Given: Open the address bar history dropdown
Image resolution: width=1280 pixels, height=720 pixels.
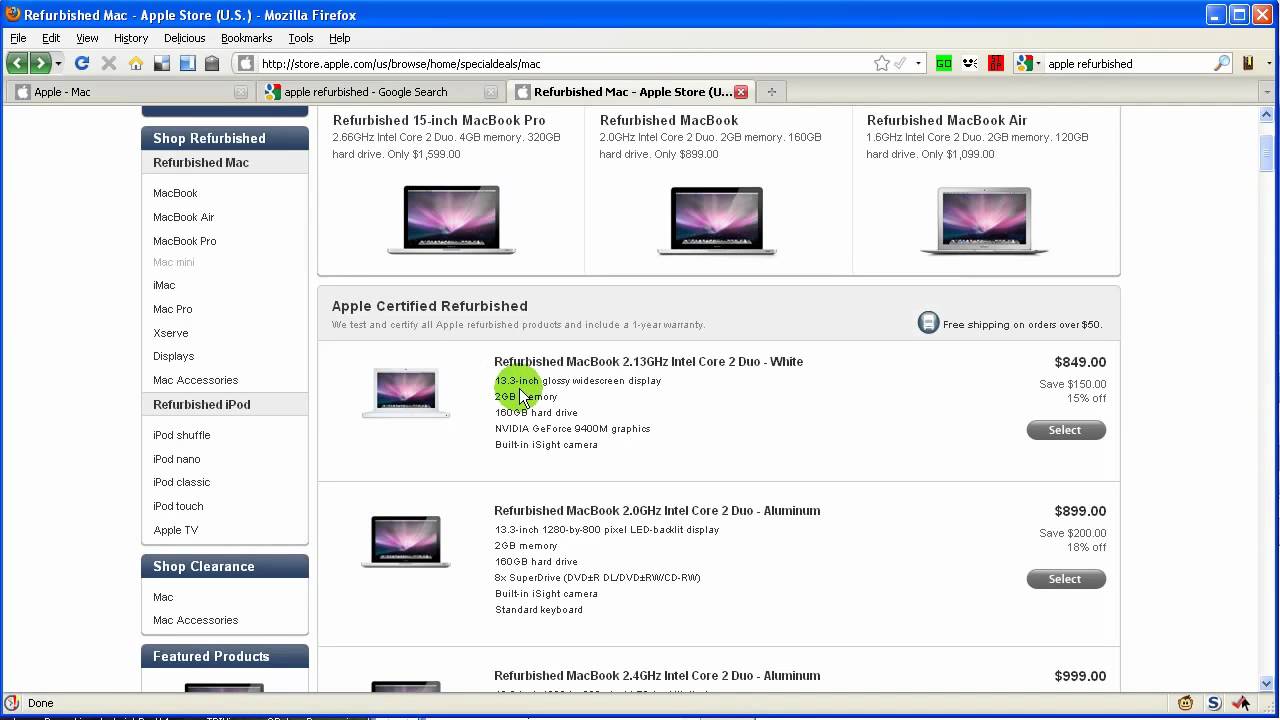Looking at the screenshot, I should (918, 63).
